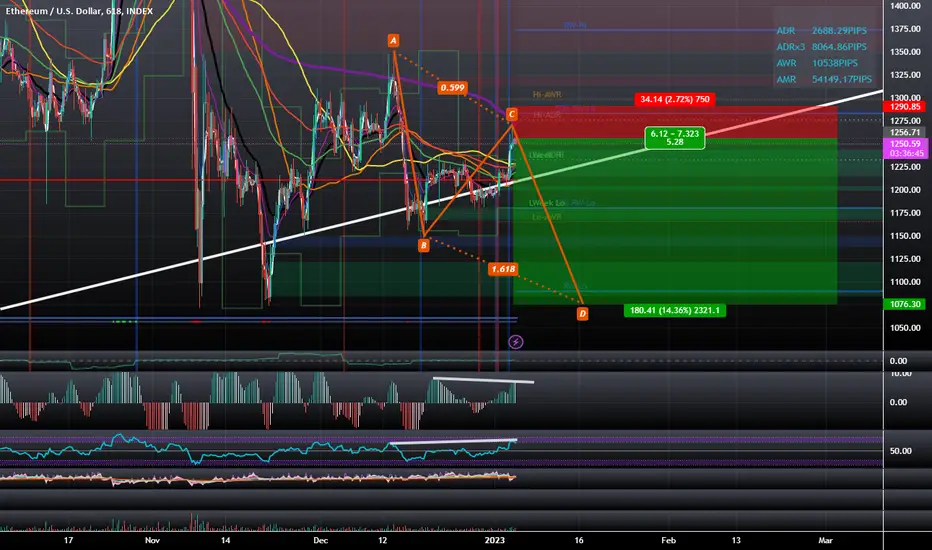Click the Hi-AWR level label
This screenshot has height=550, width=932.
tap(547, 95)
